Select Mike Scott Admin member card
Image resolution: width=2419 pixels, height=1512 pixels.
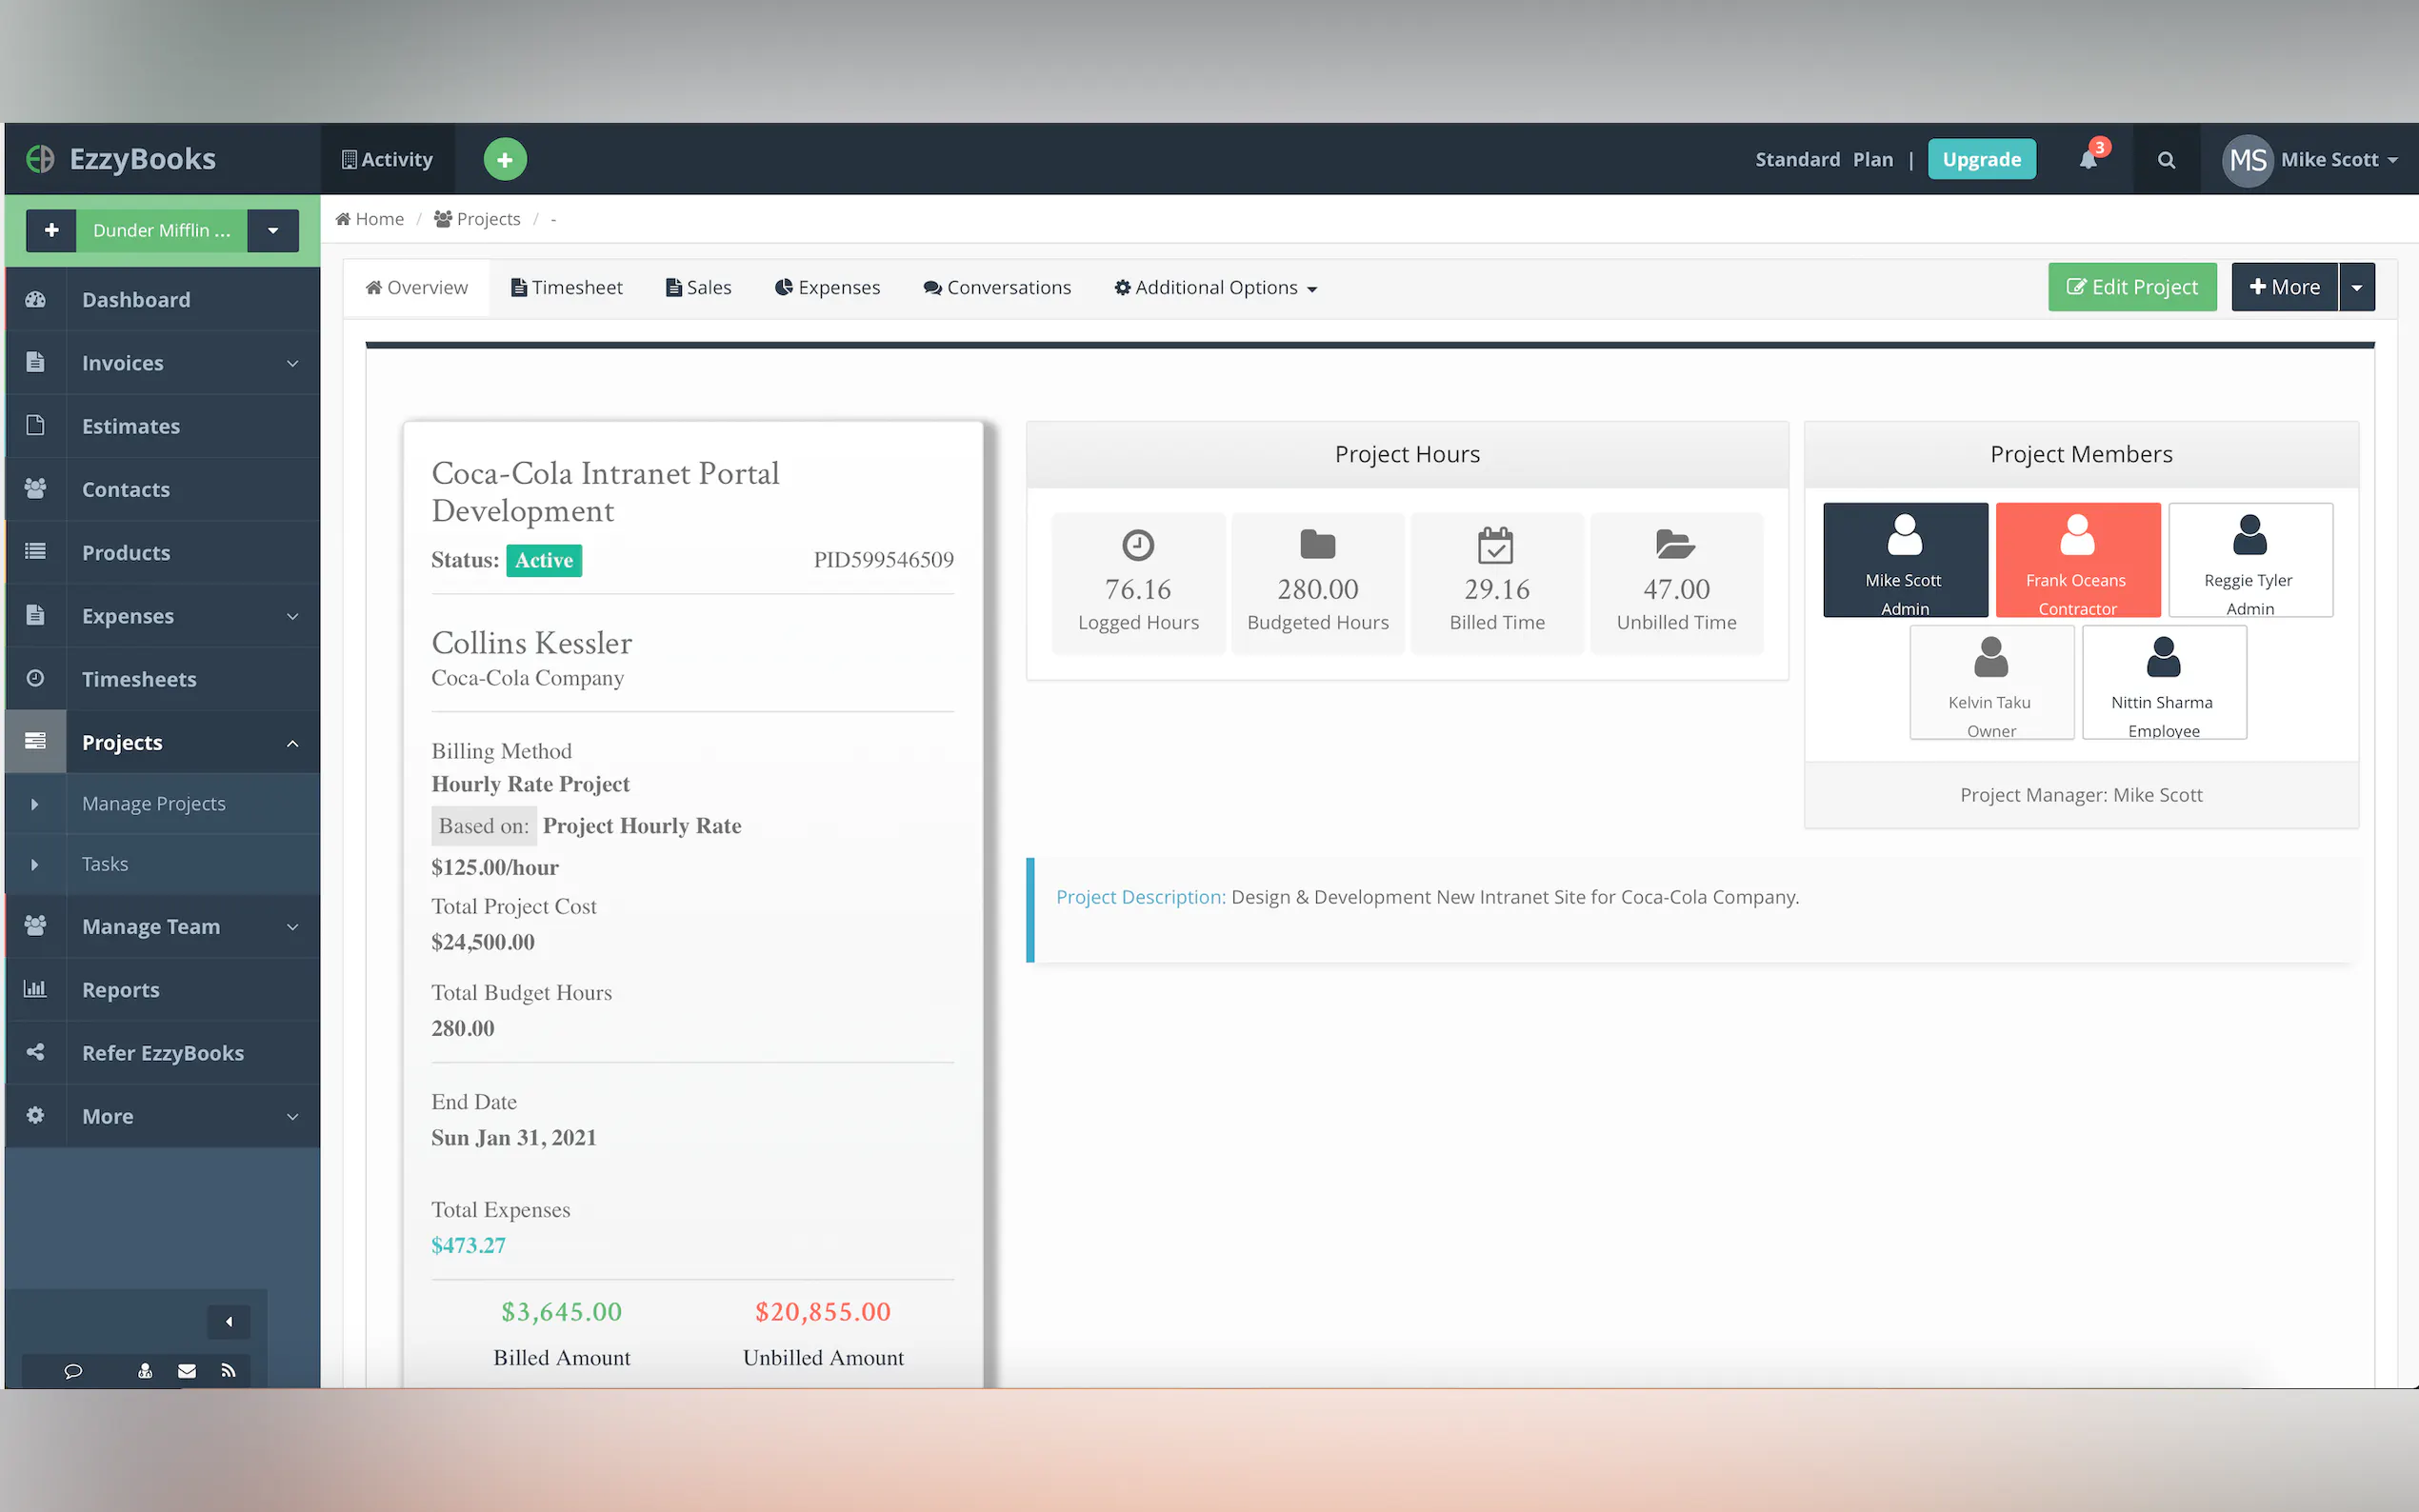[x=1905, y=560]
